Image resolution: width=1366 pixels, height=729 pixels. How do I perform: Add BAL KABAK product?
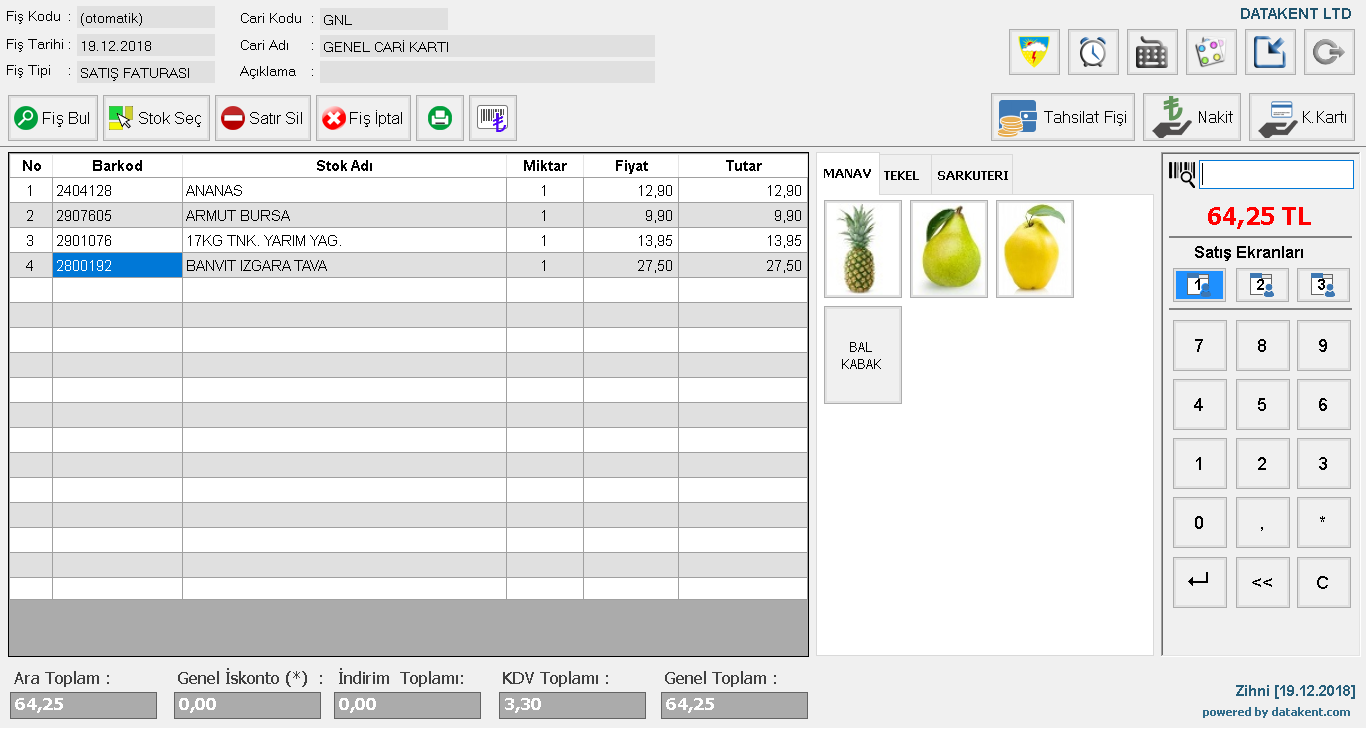pyautogui.click(x=863, y=355)
